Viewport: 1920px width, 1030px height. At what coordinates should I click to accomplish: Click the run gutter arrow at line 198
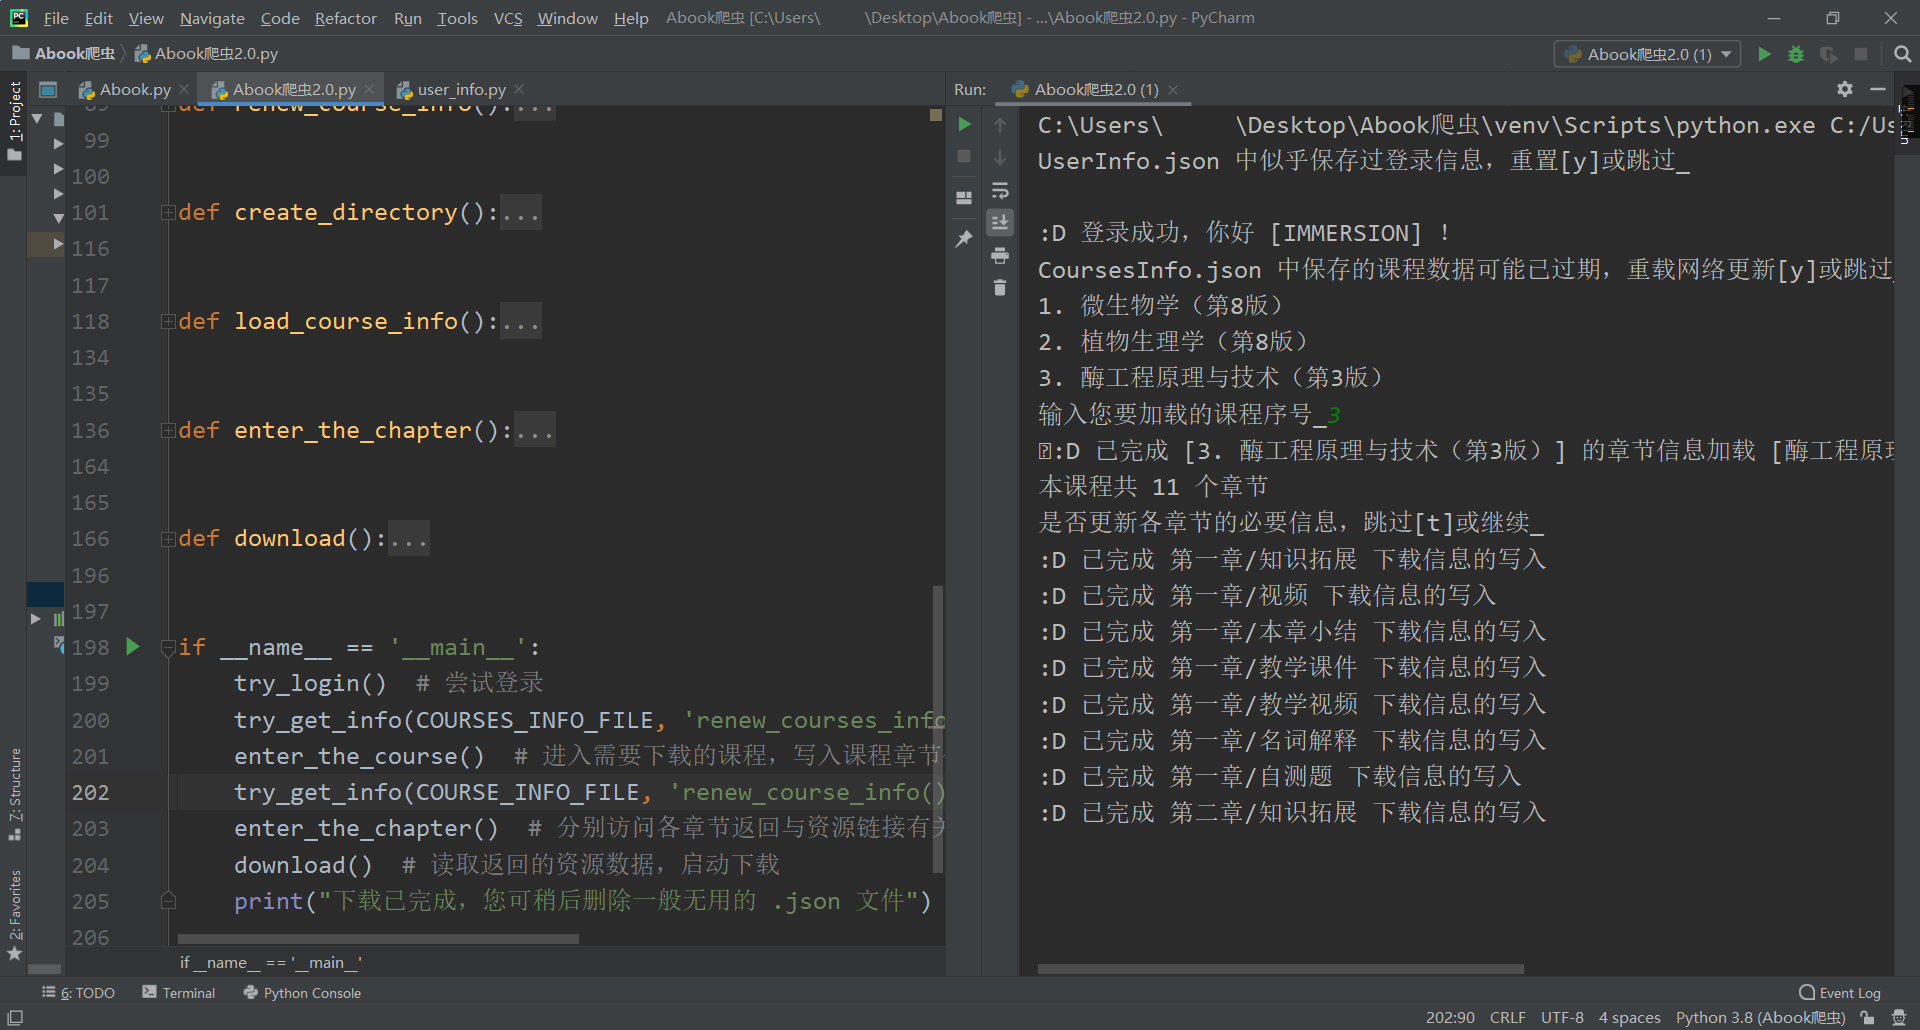(x=132, y=647)
